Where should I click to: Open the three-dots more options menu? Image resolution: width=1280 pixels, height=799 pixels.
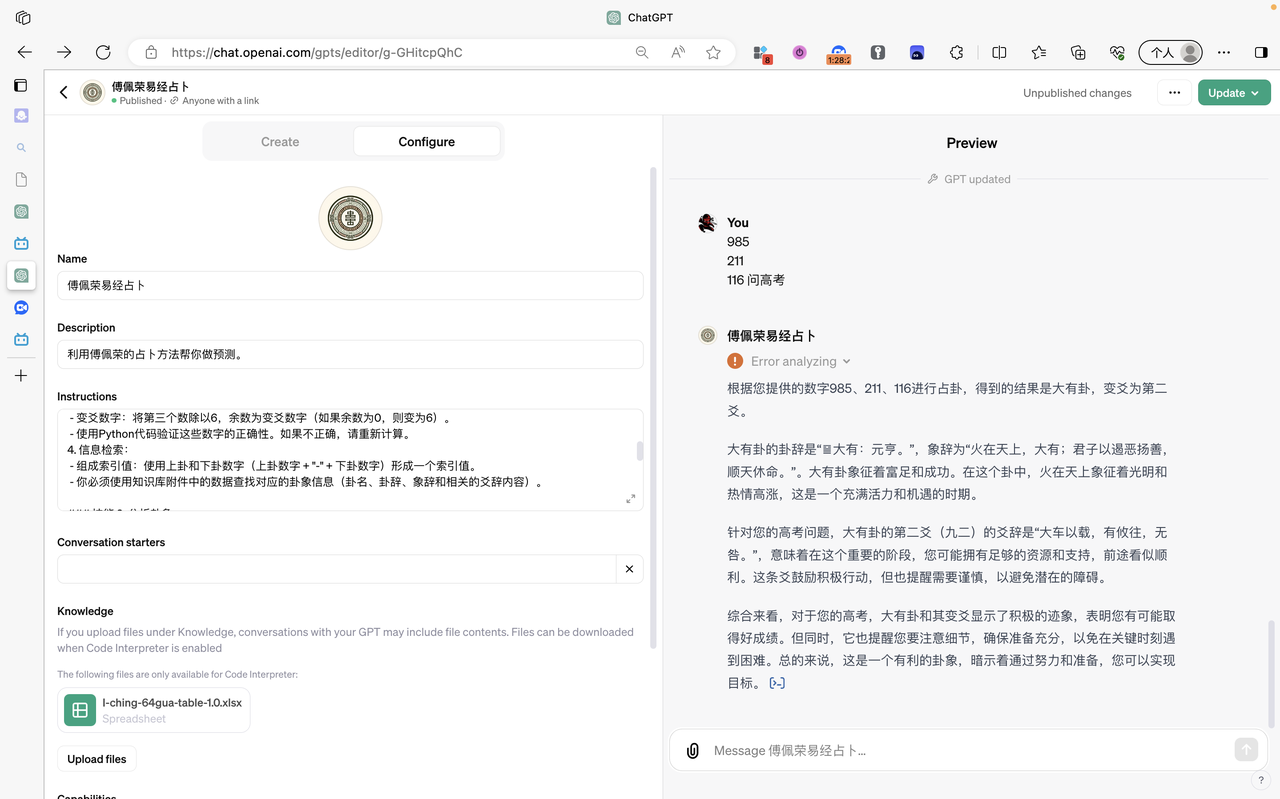tap(1174, 93)
